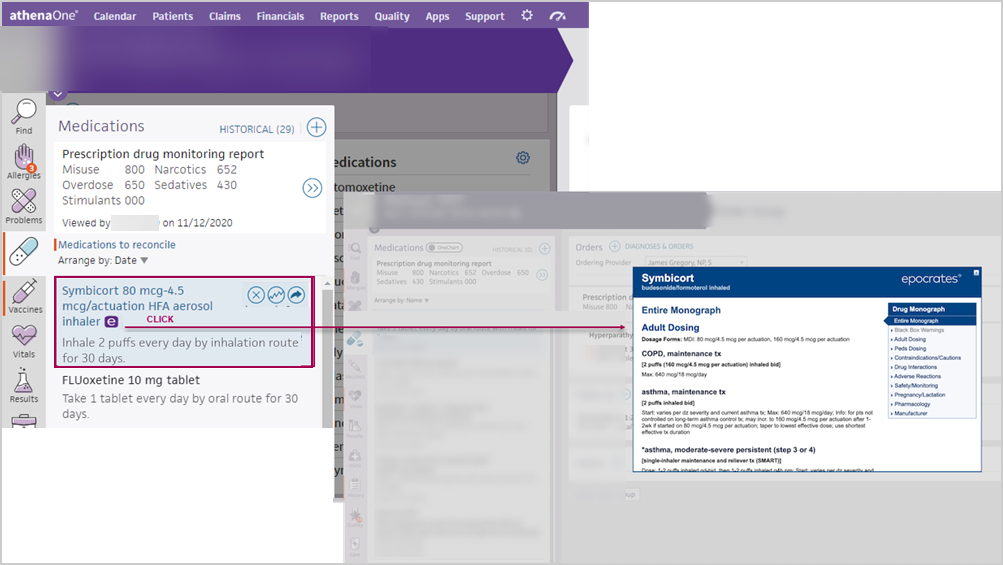1003x565 pixels.
Task: Open Calendar menu
Action: [x=115, y=16]
